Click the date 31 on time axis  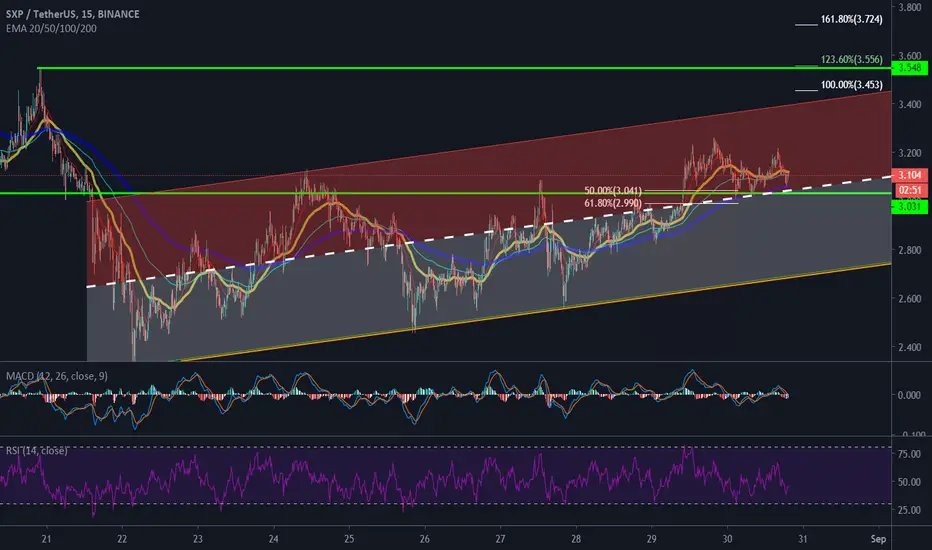[x=803, y=539]
